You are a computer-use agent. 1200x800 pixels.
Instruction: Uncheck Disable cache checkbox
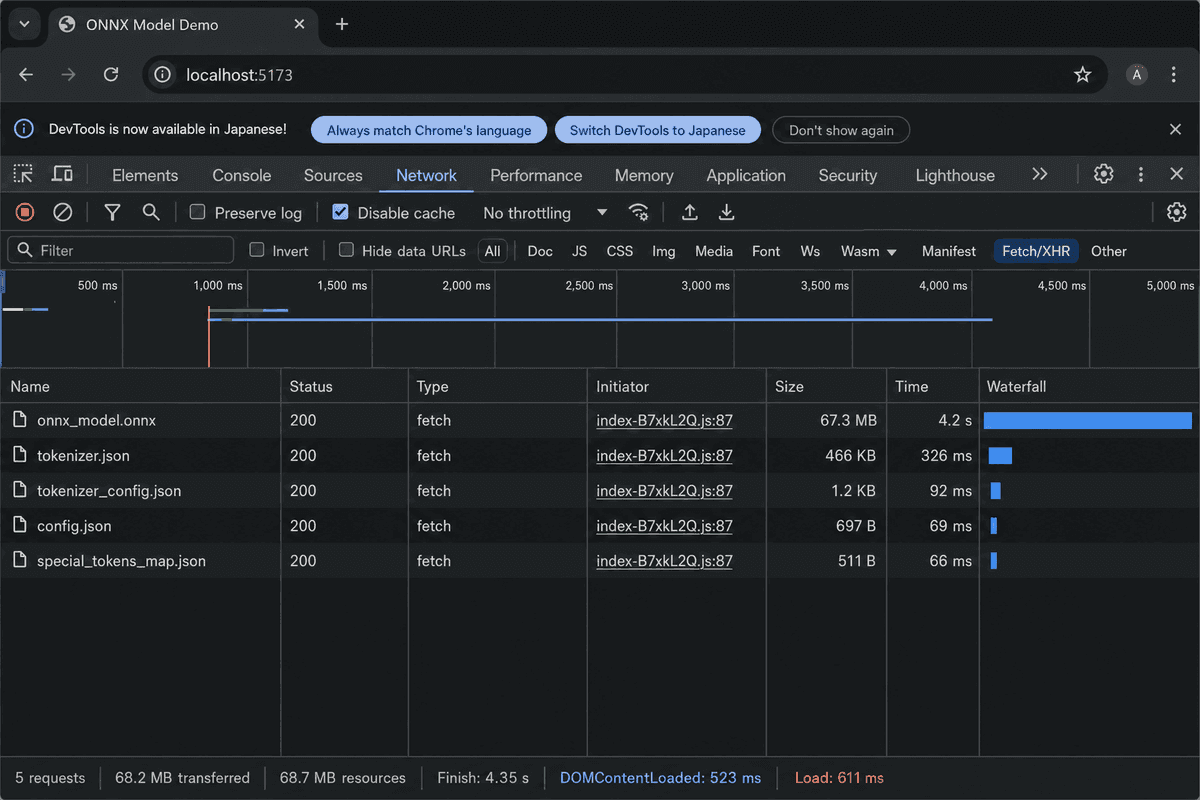tap(340, 212)
